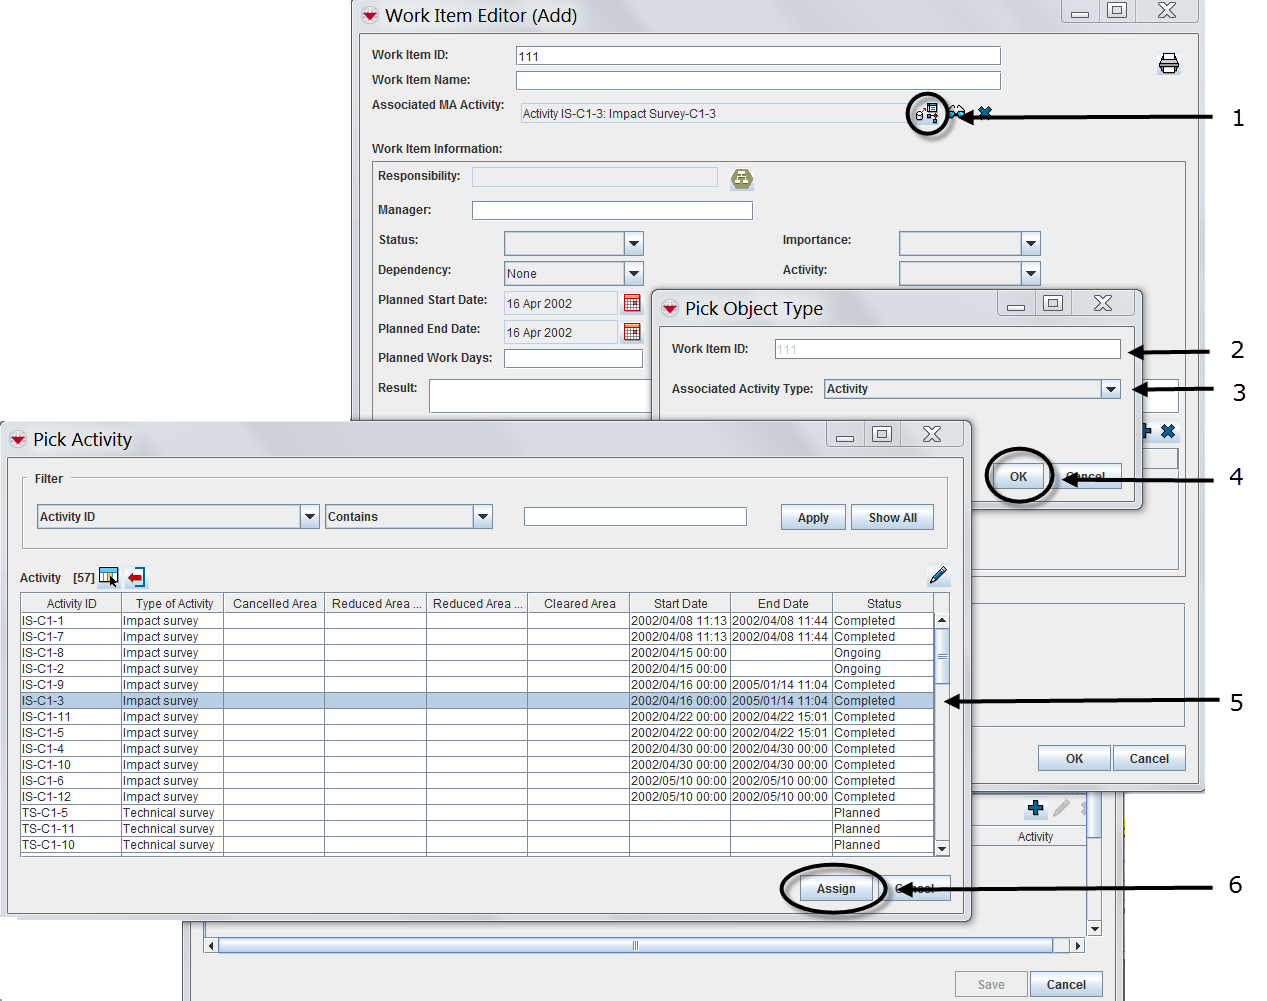
Task: Click the red arrow export icon
Action: coord(136,577)
